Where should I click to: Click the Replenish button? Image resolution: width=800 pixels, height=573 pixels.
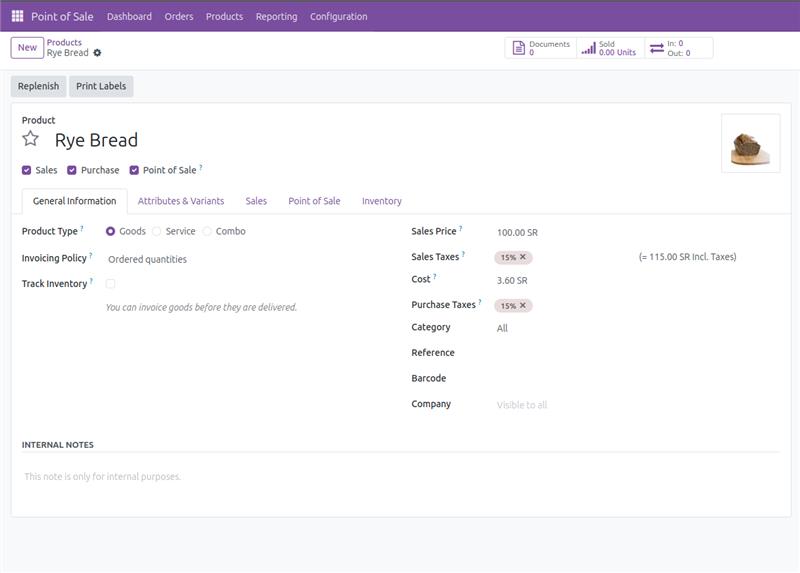(x=38, y=86)
